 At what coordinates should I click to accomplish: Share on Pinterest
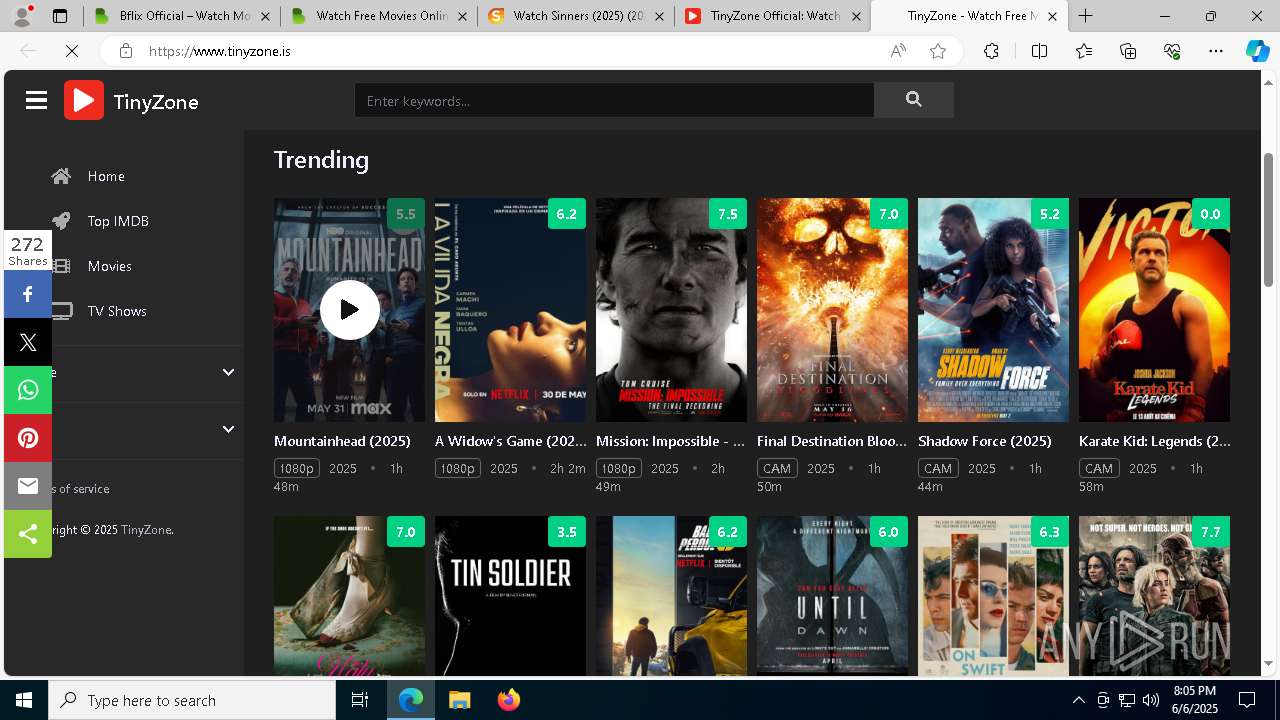tap(28, 438)
